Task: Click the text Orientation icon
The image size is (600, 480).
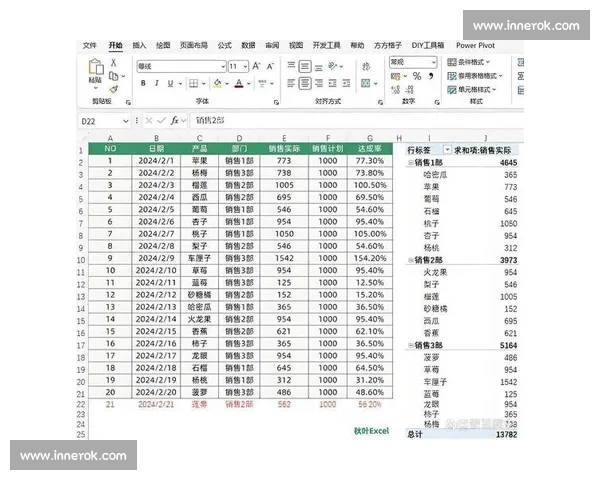Action: tap(333, 66)
